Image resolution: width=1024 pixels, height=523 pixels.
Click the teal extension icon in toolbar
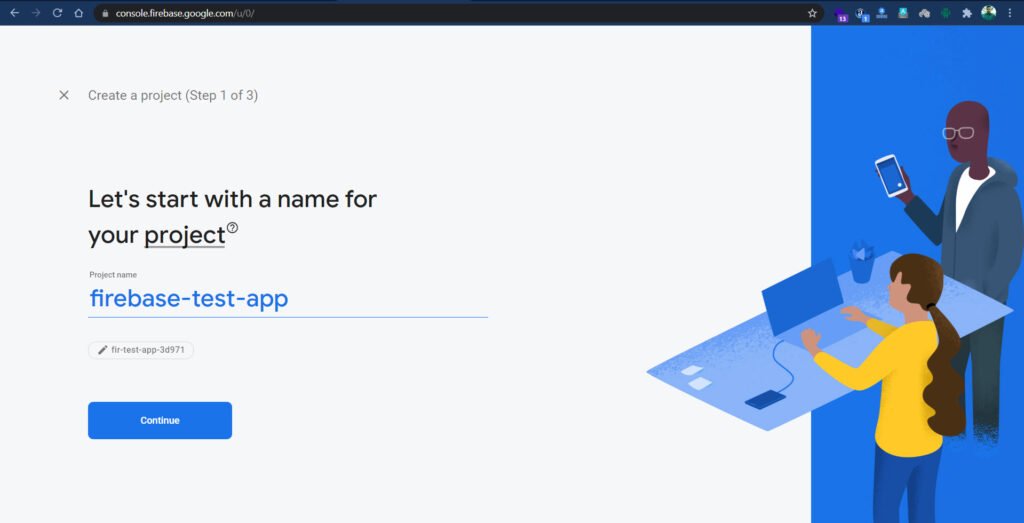pos(903,13)
